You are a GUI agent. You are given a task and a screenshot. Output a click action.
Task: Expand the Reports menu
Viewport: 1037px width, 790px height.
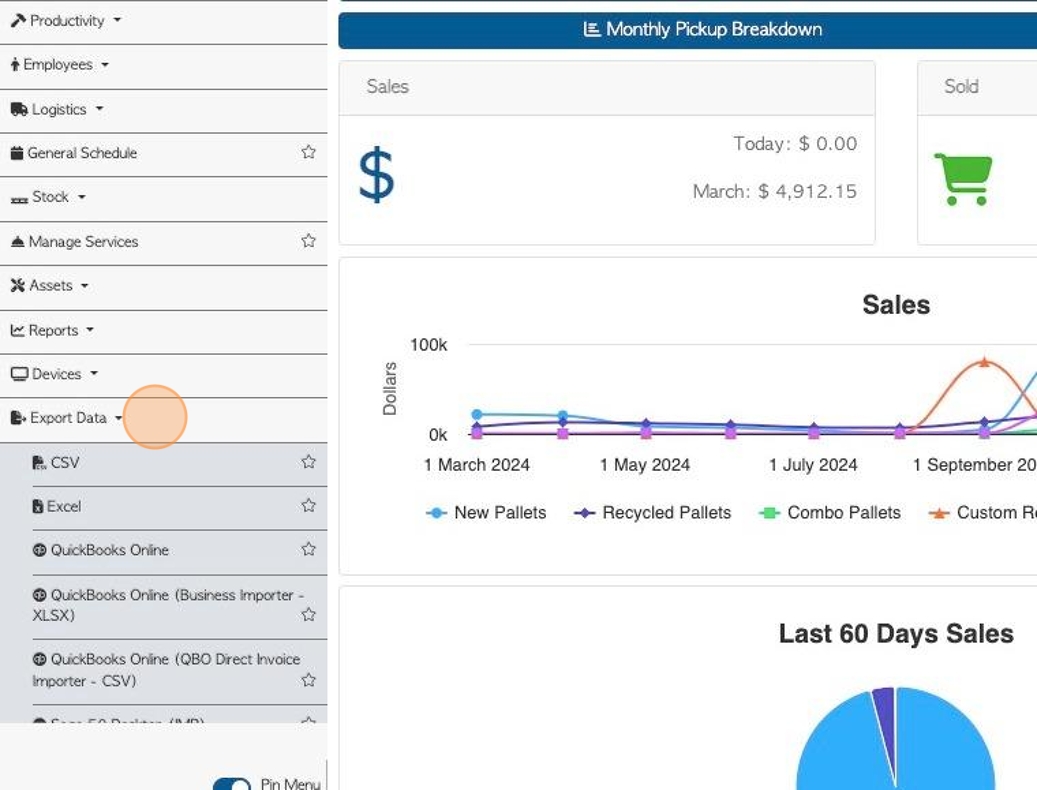[x=52, y=330]
